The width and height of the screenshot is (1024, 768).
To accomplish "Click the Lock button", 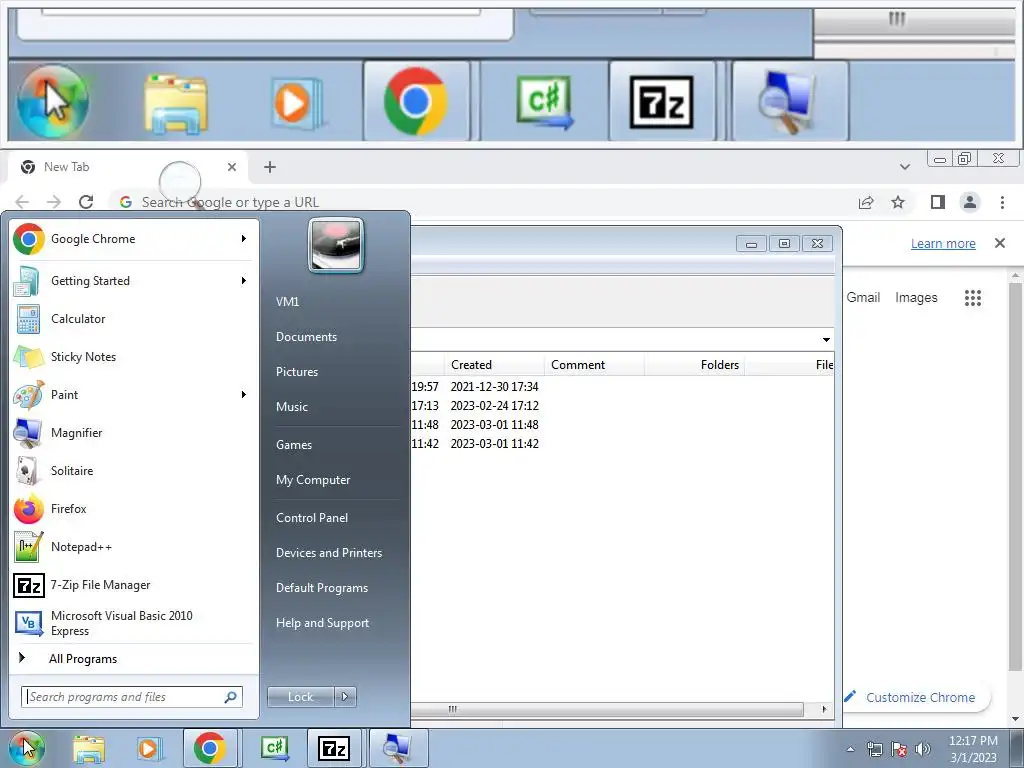I will [x=300, y=697].
